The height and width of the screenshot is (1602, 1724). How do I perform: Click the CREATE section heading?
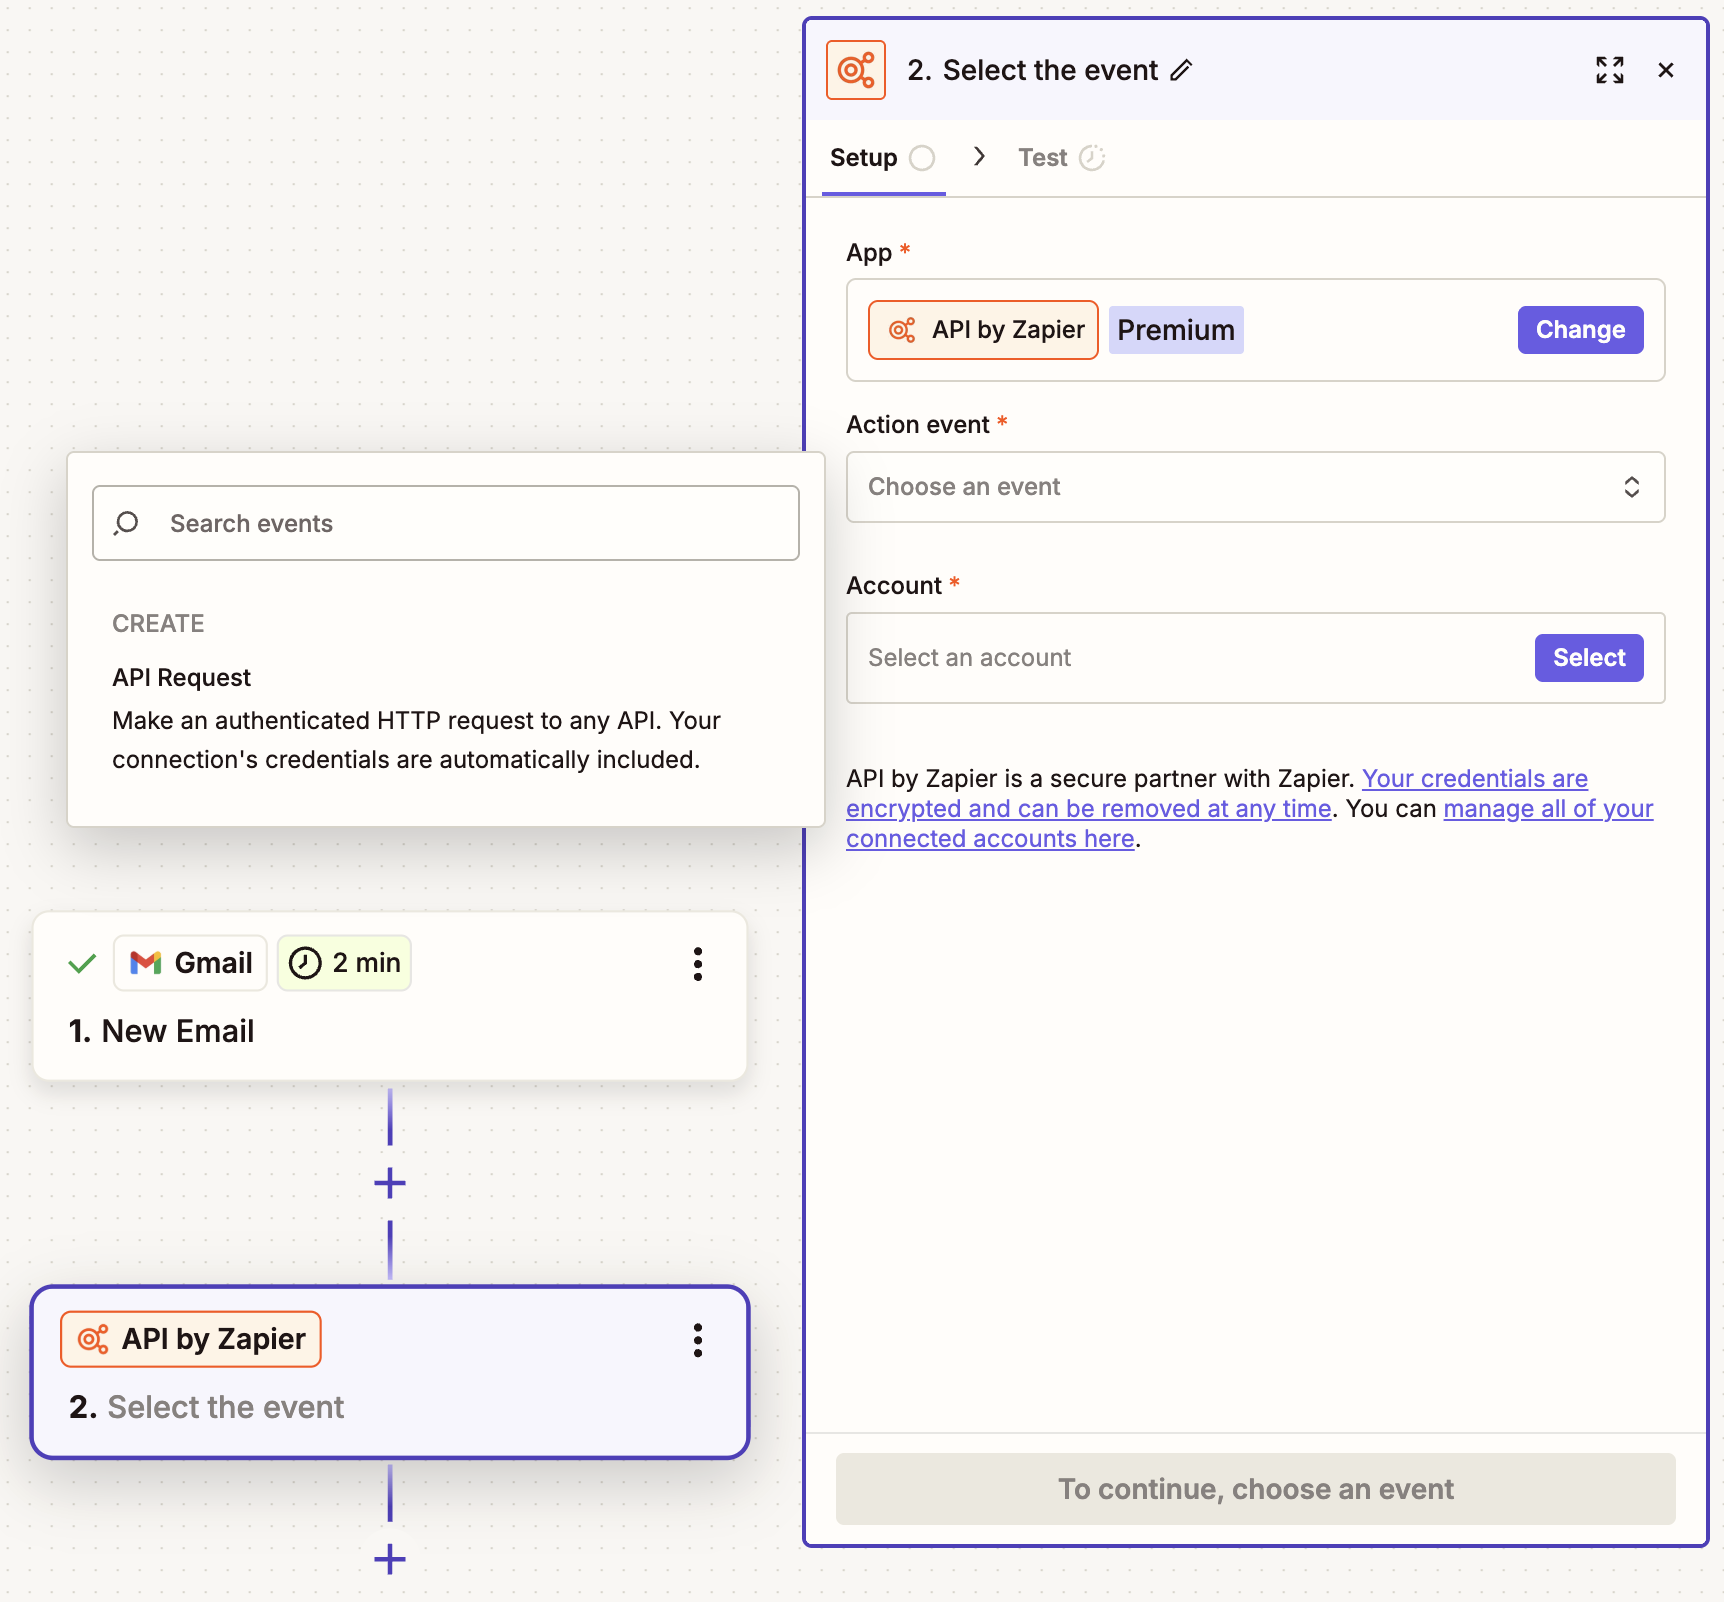158,624
